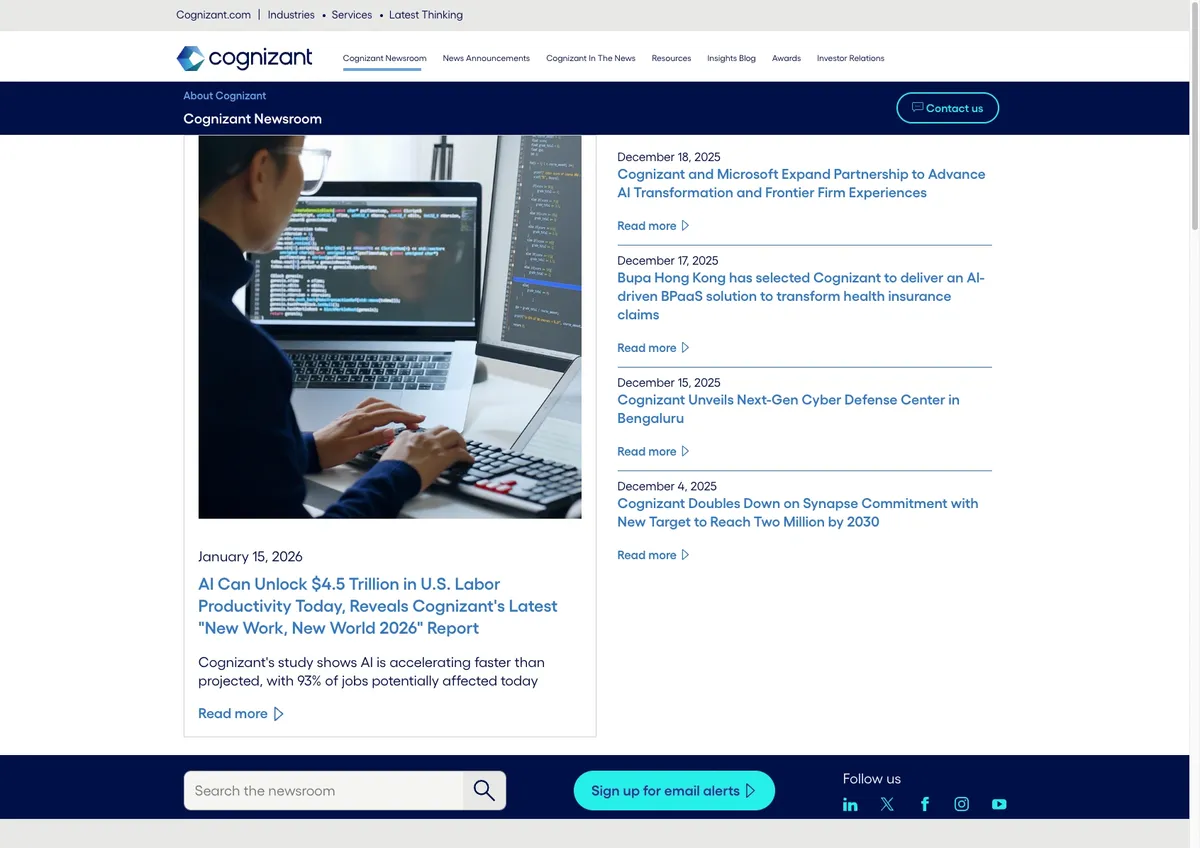Open Cognizant In The News
The image size is (1200, 848).
[591, 58]
